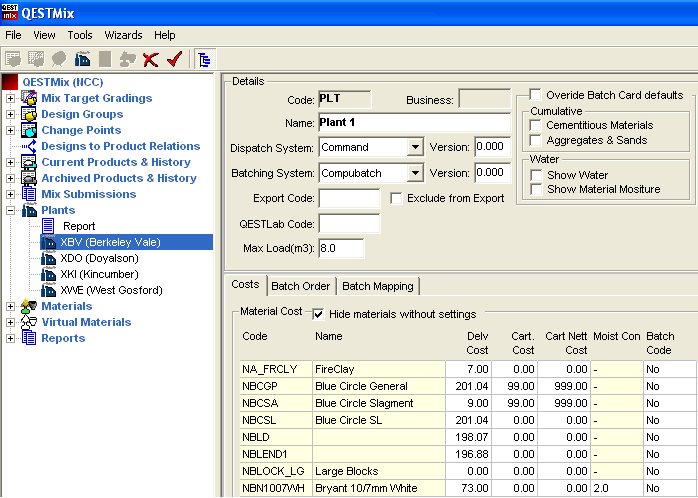
Task: Click the Mix Target Gradings tree icon
Action: pyautogui.click(x=29, y=98)
